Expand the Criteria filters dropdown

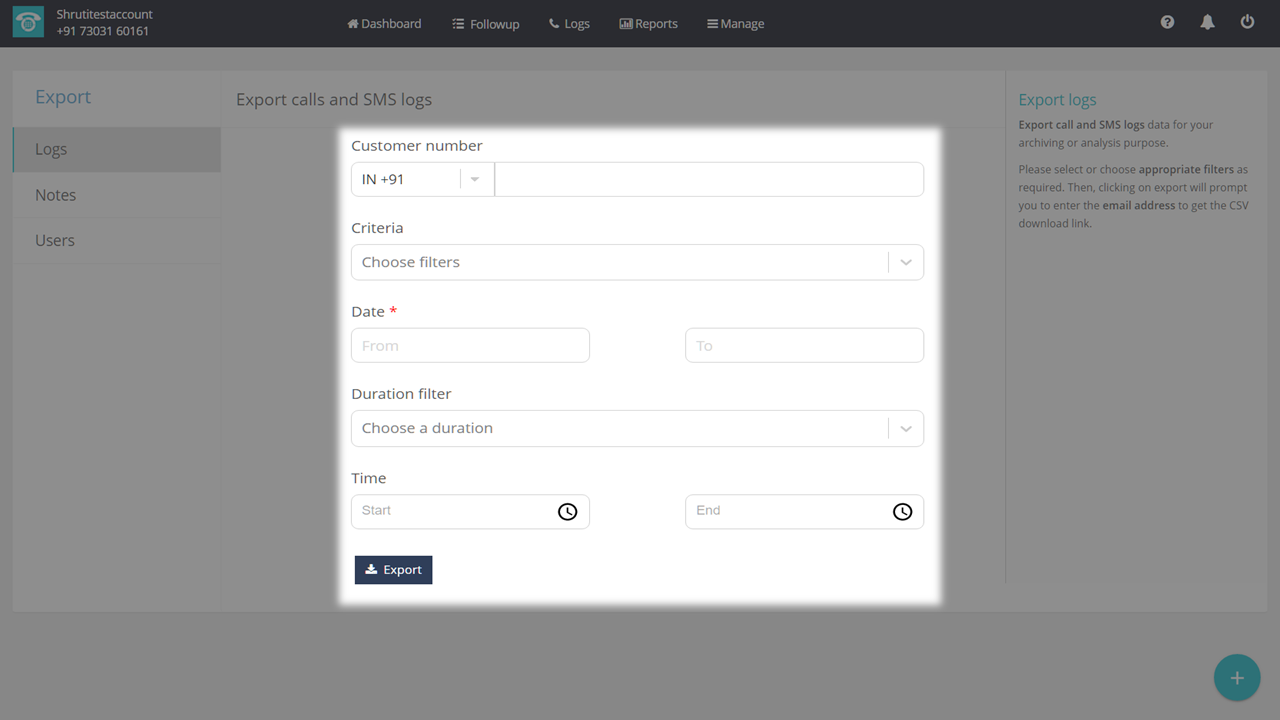point(905,262)
